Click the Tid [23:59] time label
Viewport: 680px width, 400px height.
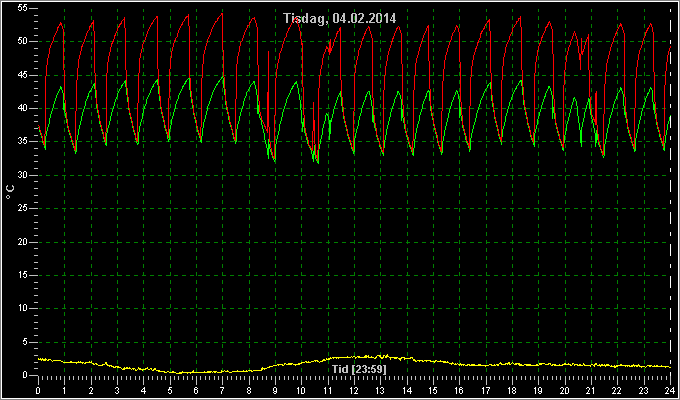click(x=359, y=369)
